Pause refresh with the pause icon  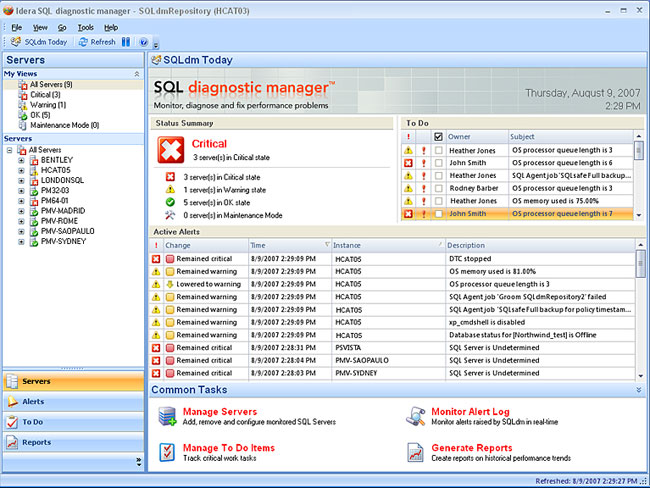[126, 42]
